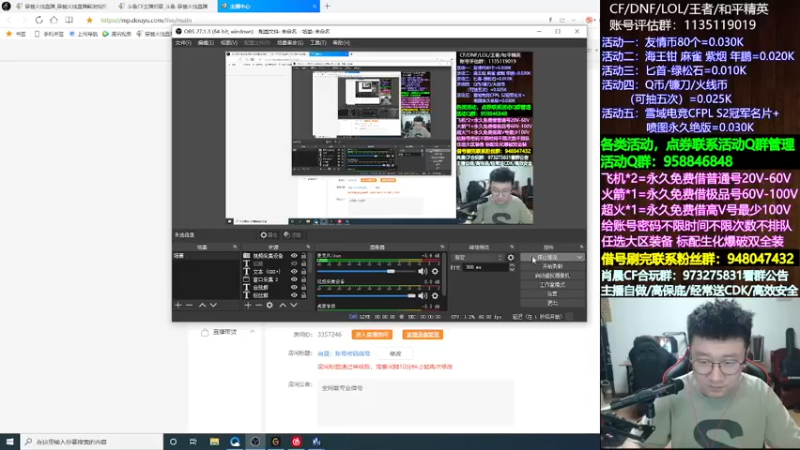Move scene up in OBS Scenes panel
This screenshot has width=800, height=450.
click(202, 305)
